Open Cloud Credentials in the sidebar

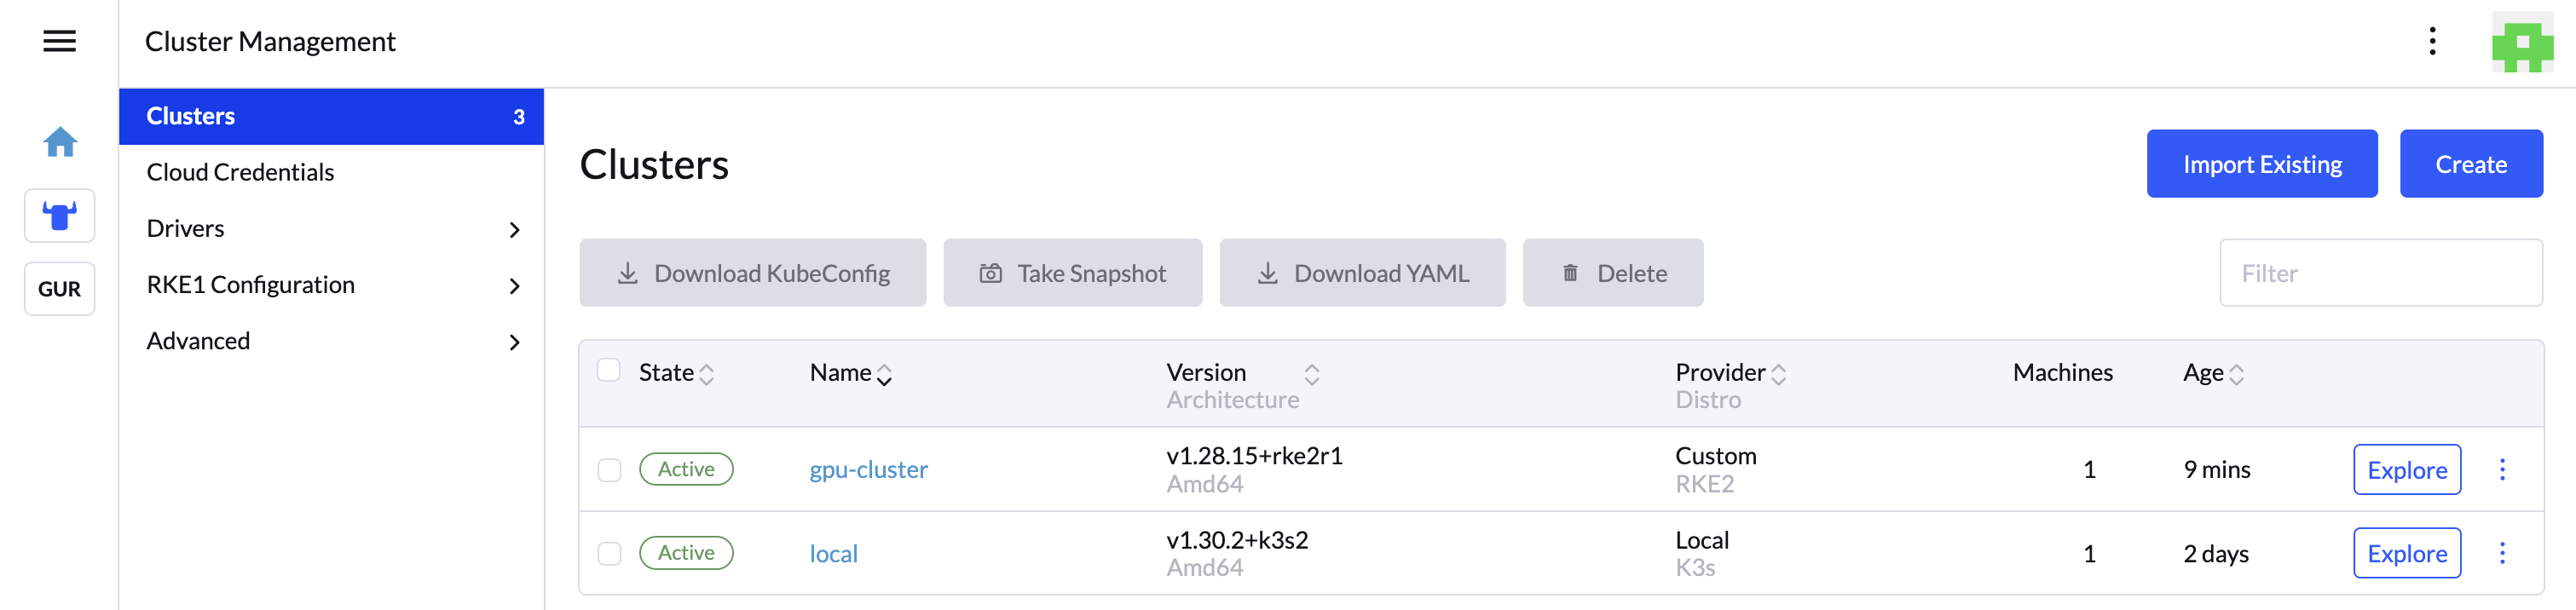point(240,172)
